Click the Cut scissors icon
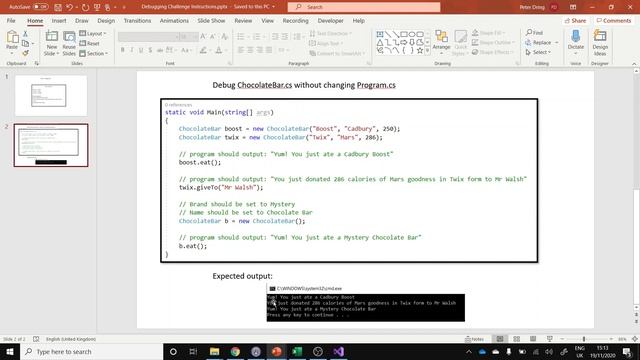 point(25,34)
